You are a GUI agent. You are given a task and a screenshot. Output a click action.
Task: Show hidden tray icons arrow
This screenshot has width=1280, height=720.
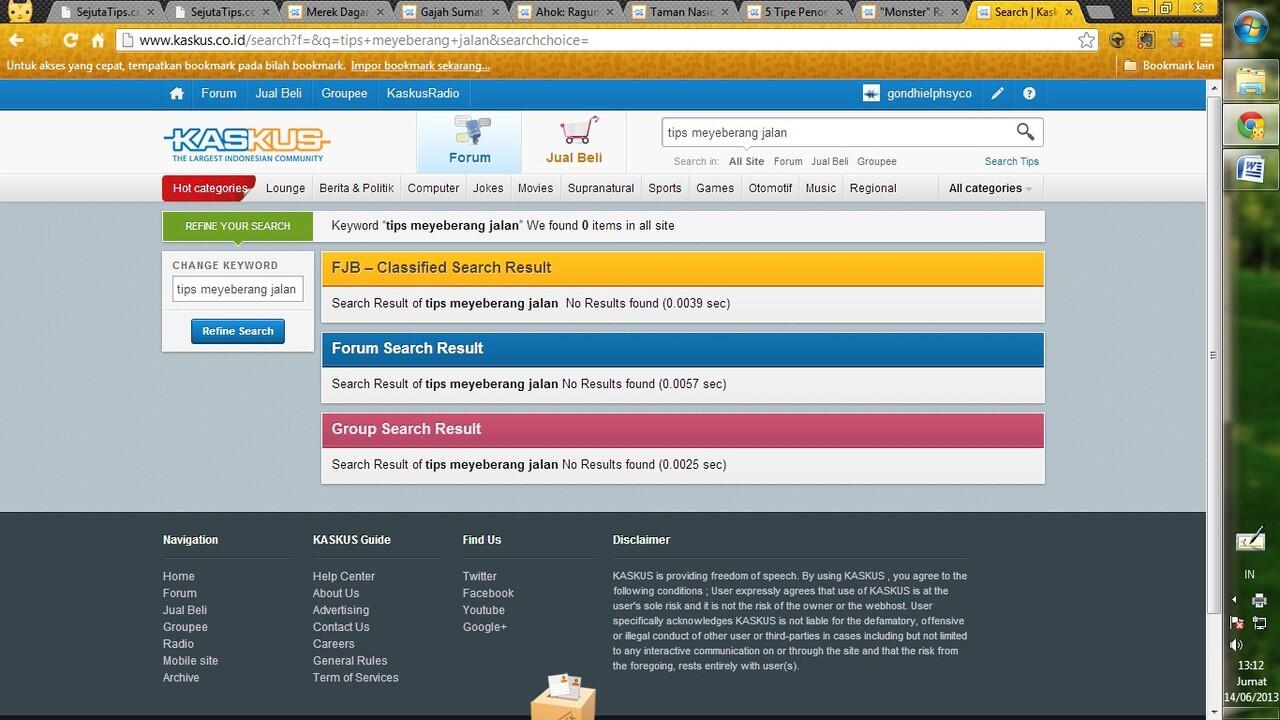pyautogui.click(x=1235, y=600)
